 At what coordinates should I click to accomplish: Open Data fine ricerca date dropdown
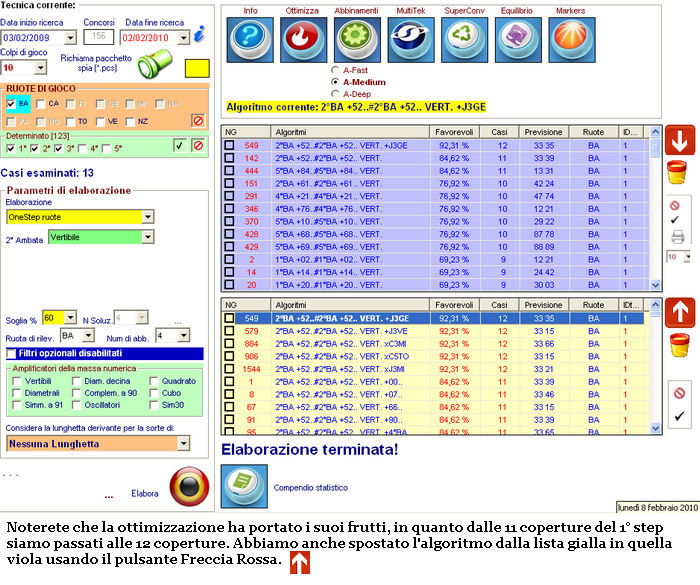click(x=183, y=38)
